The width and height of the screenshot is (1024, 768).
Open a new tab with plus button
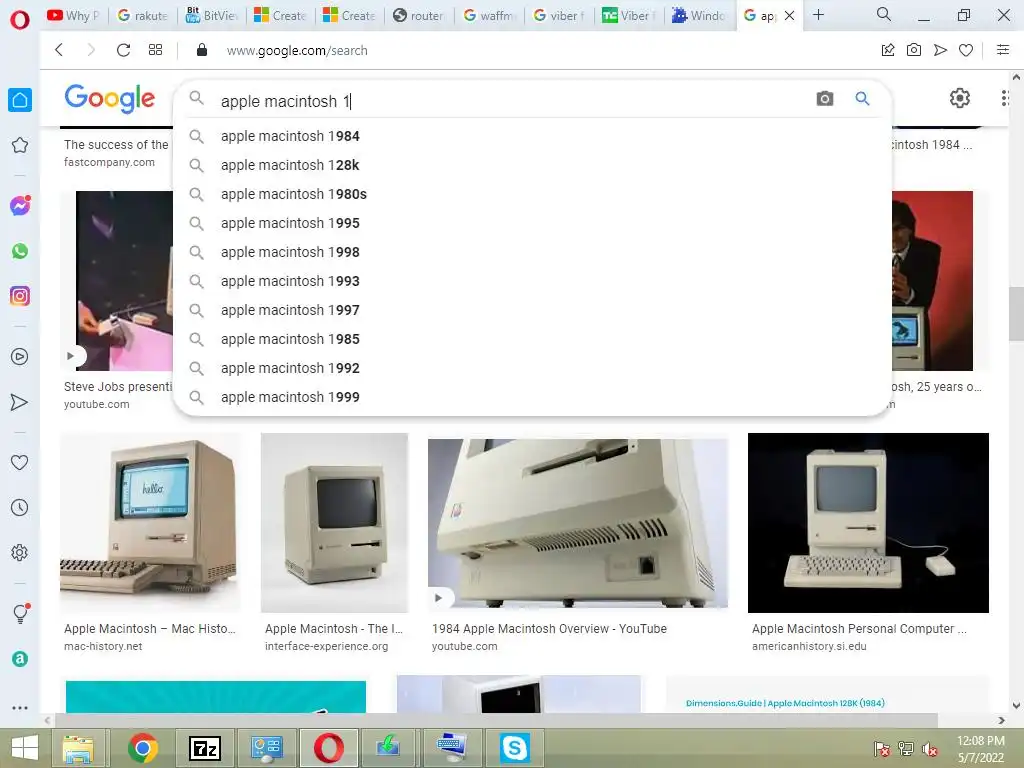pyautogui.click(x=818, y=14)
